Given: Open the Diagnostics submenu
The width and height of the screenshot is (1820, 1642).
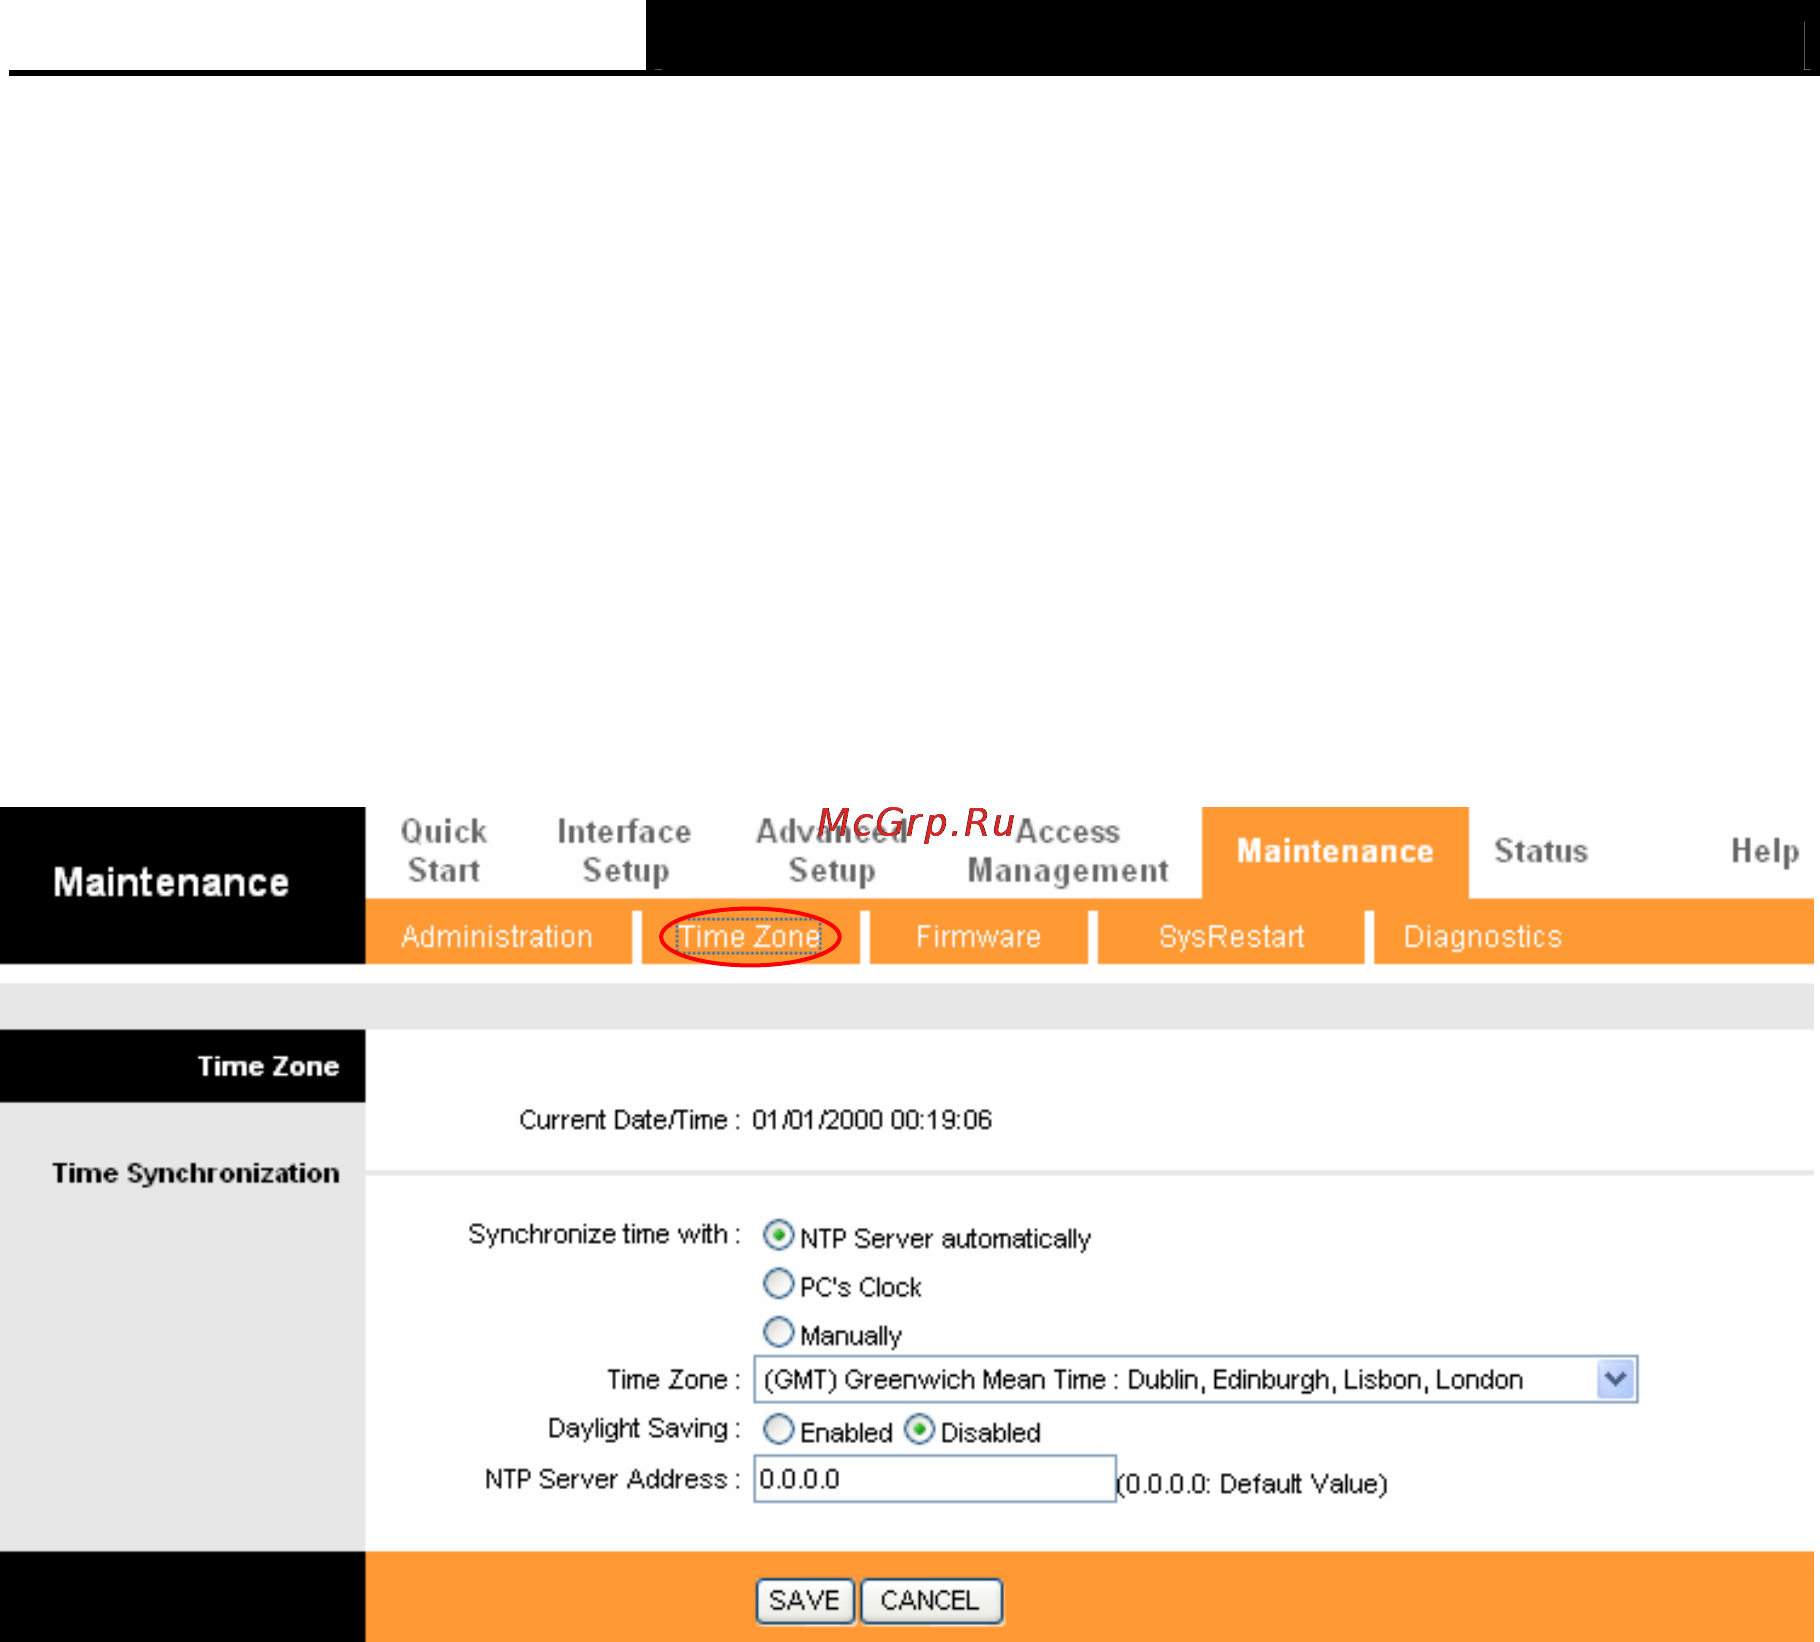Looking at the screenshot, I should click(1482, 937).
